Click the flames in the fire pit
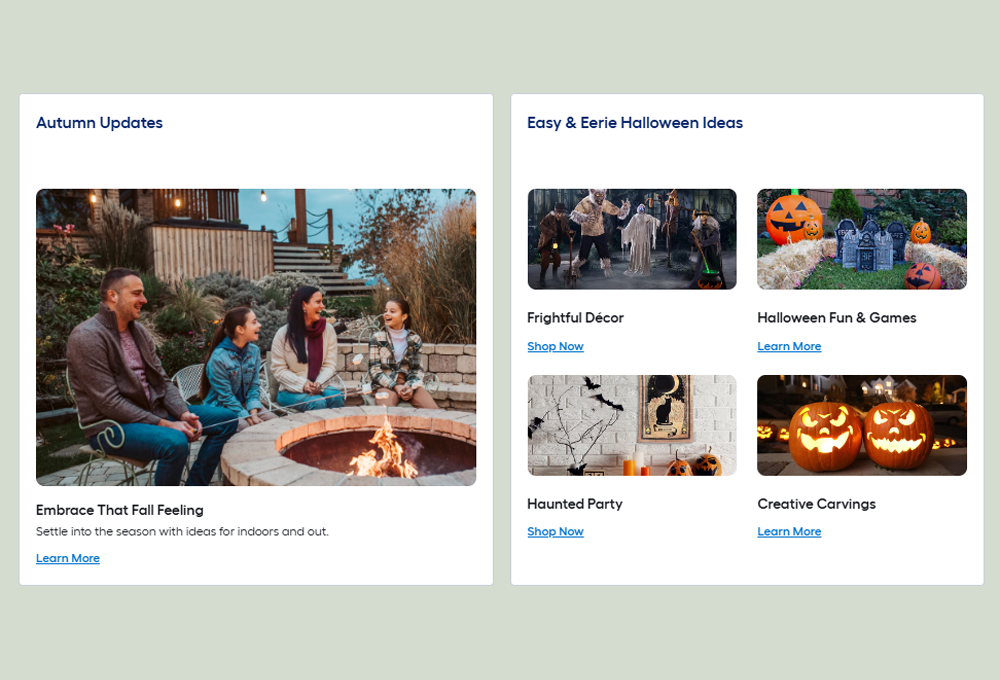This screenshot has height=680, width=1000. (x=382, y=452)
